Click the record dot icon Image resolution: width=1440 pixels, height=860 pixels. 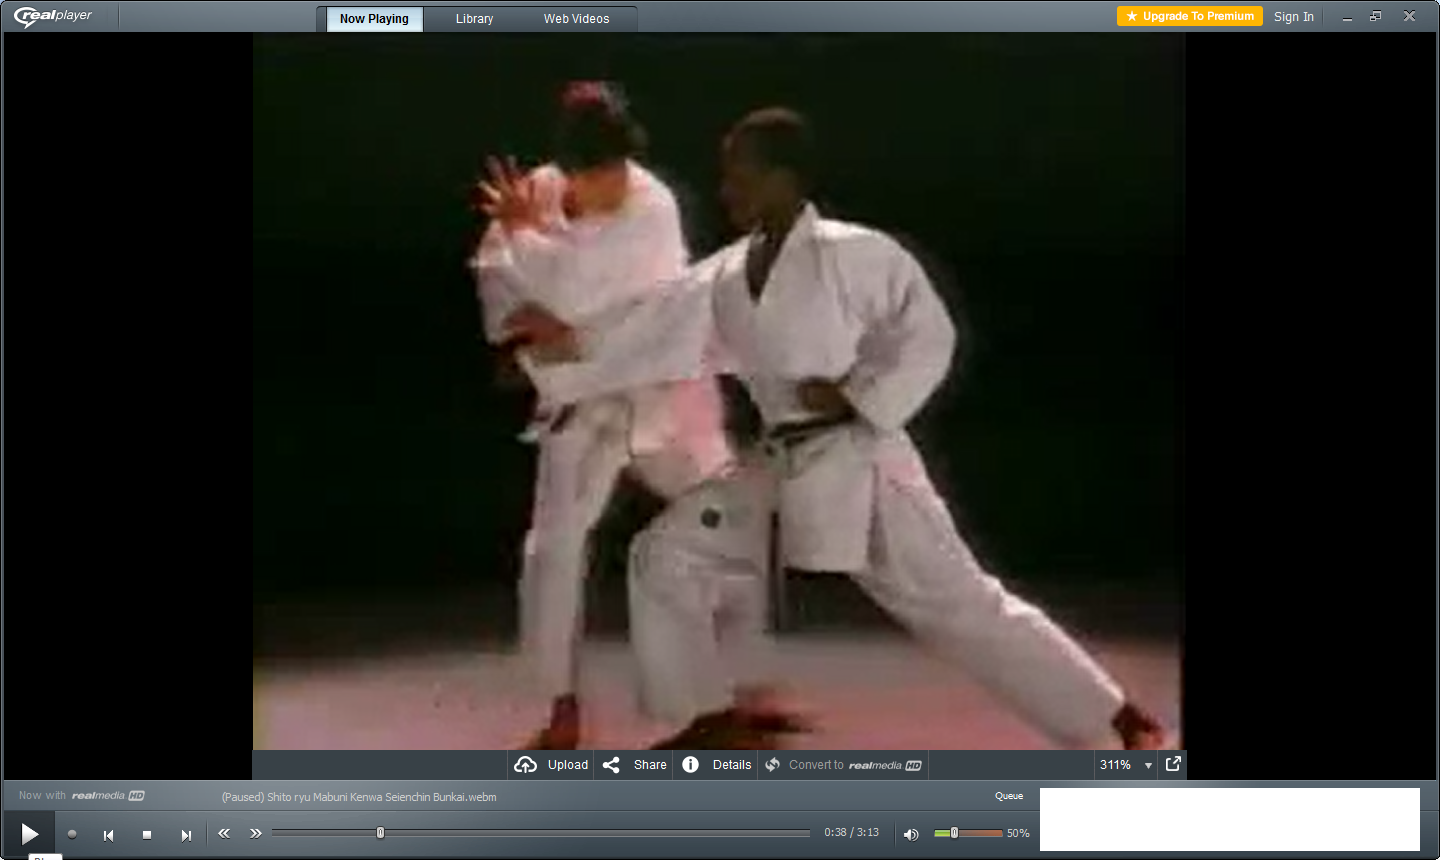(x=70, y=833)
